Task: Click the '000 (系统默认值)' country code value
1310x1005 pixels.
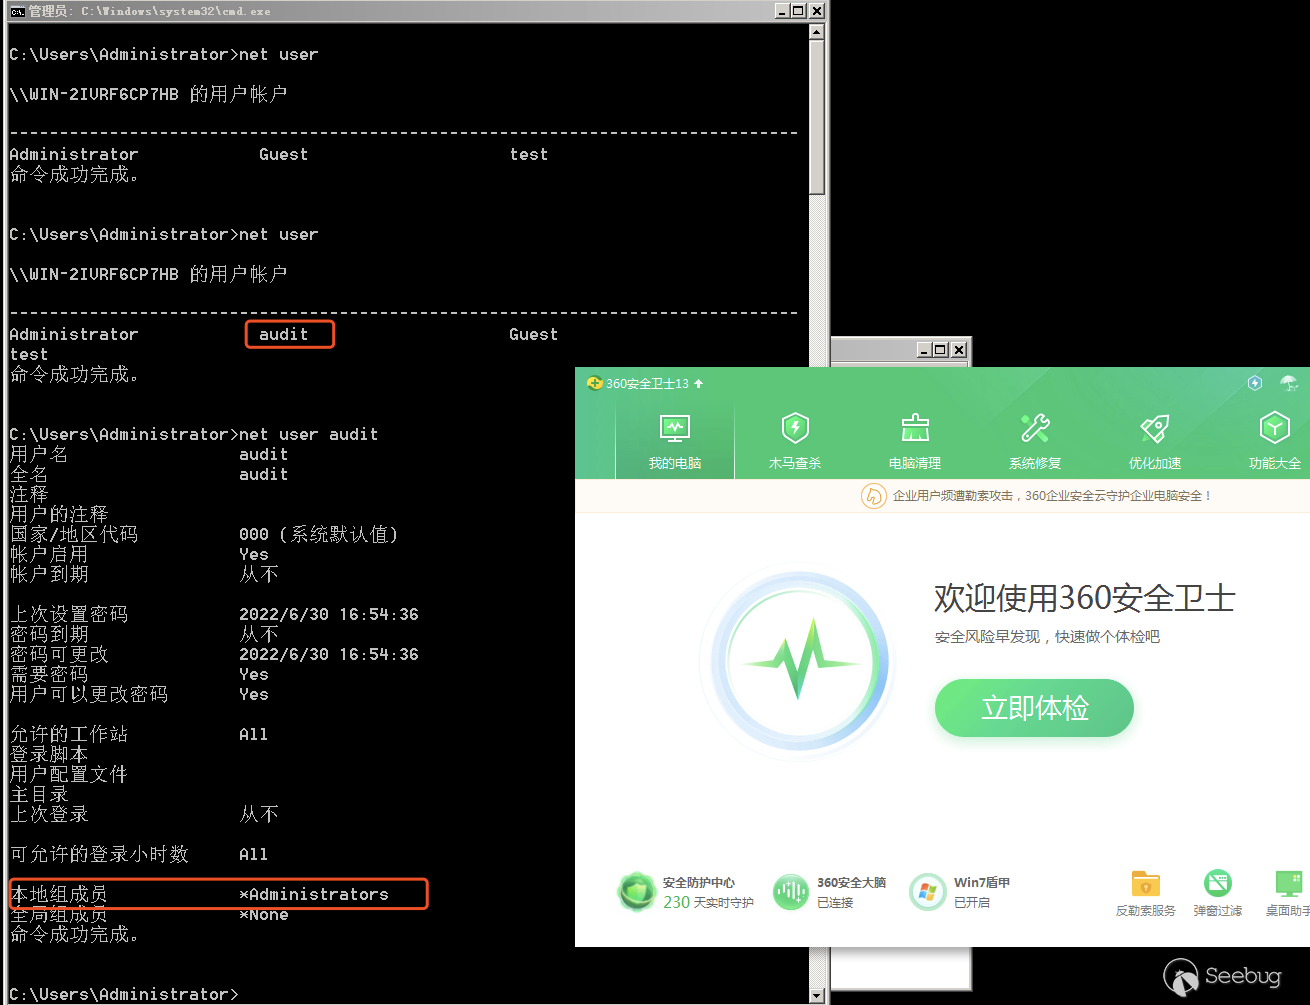Action: click(319, 534)
